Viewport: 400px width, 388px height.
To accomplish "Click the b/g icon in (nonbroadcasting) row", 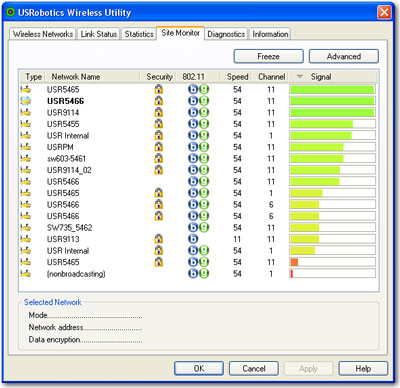I will pyautogui.click(x=199, y=273).
